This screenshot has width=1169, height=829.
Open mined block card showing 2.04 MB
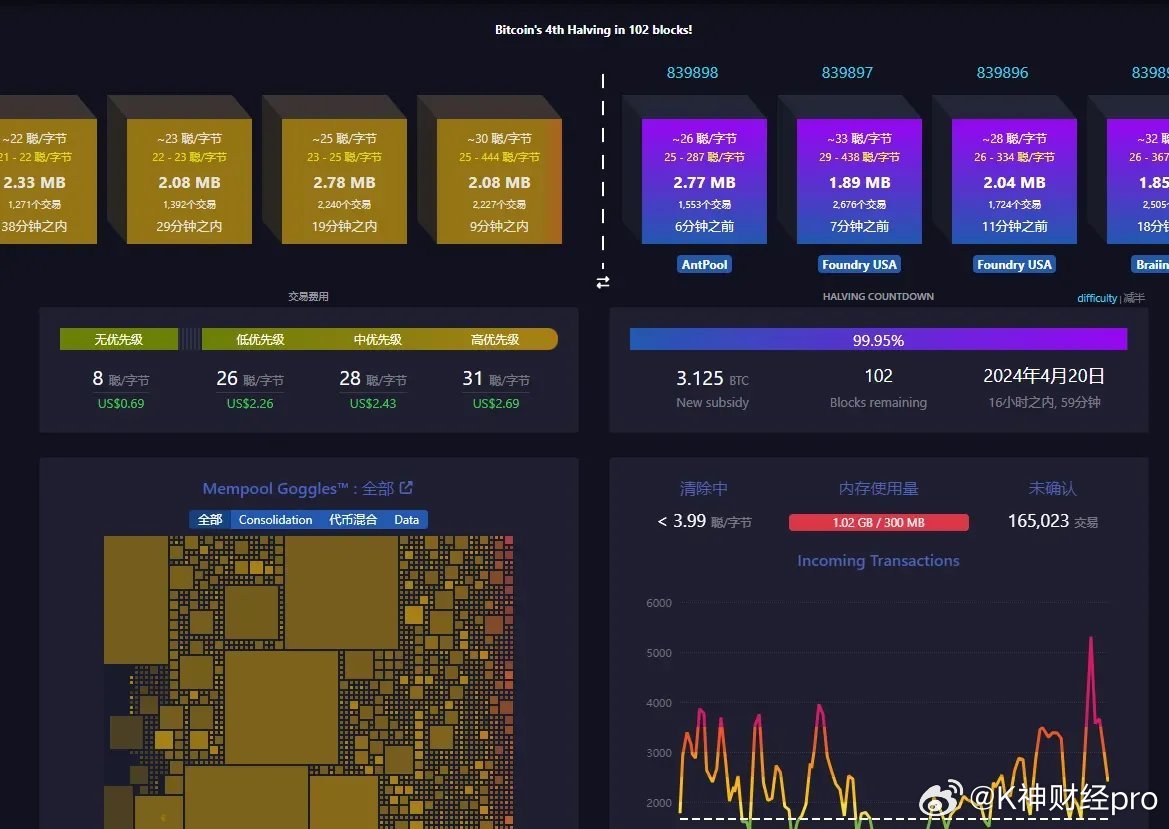(1014, 181)
